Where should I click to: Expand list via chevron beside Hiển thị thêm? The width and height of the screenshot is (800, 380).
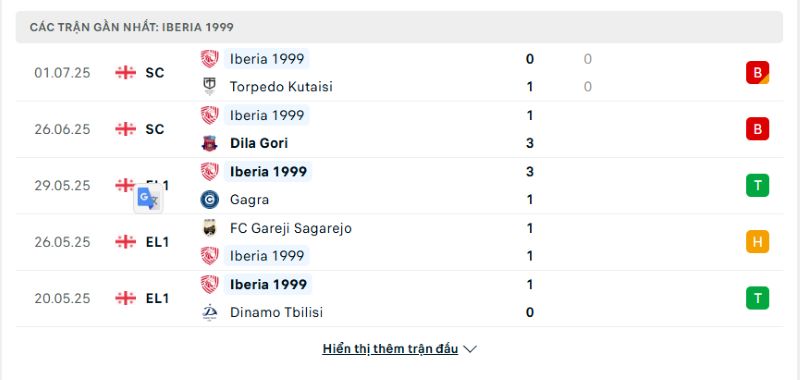coord(470,349)
